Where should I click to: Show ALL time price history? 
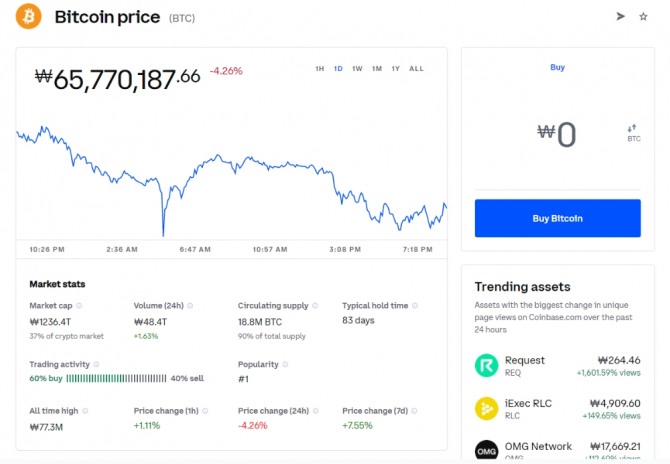pos(416,69)
